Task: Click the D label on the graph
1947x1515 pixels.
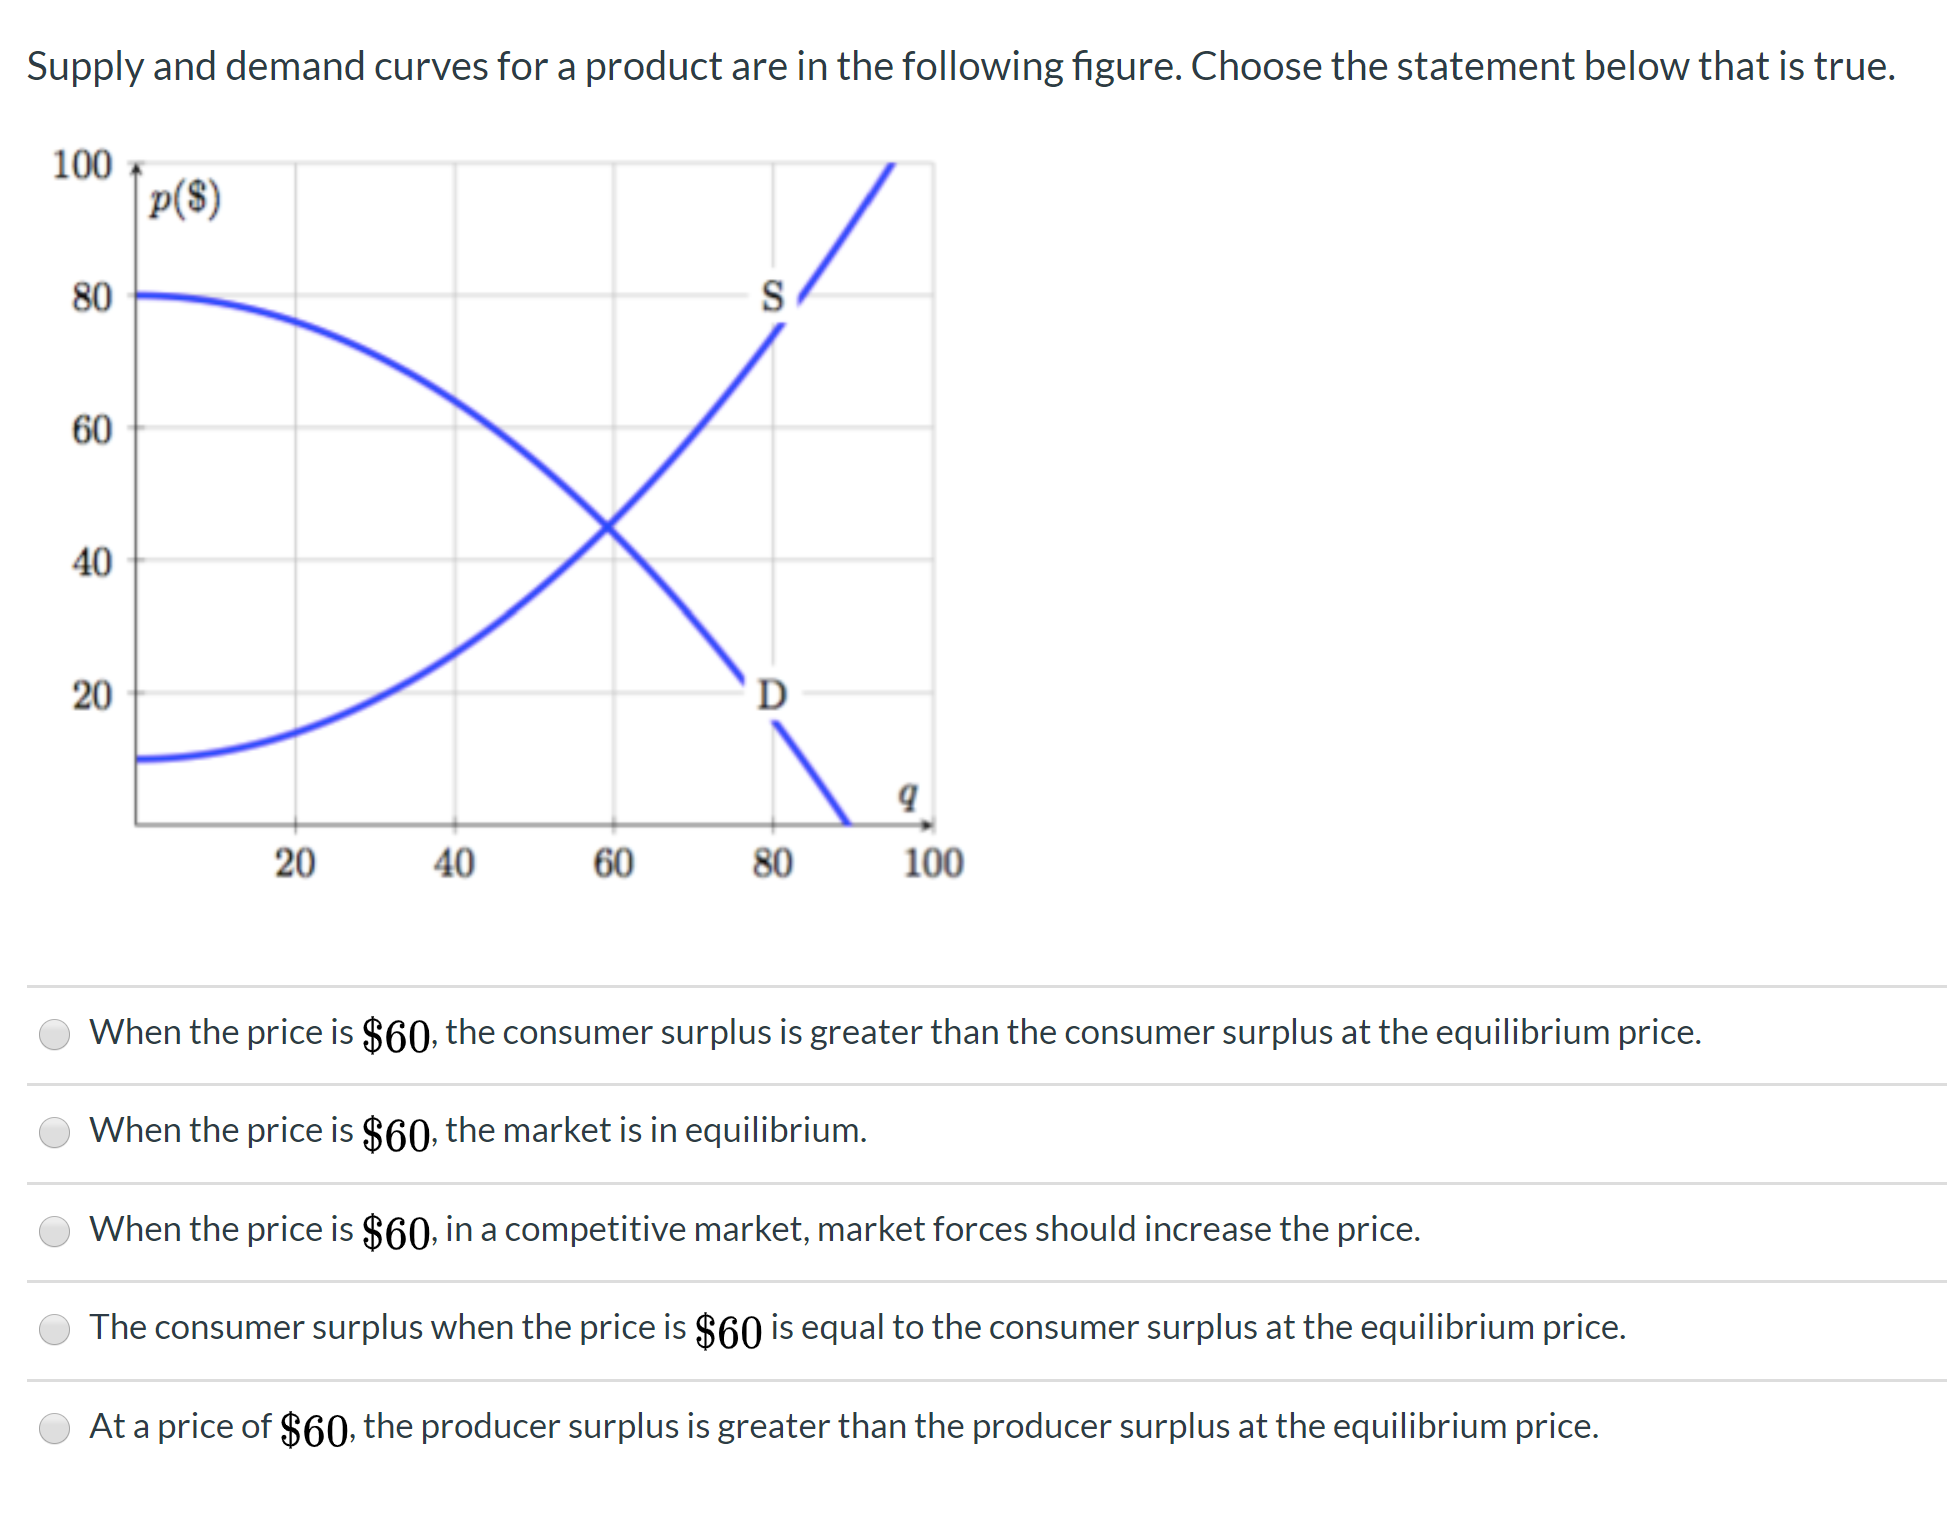Action: pyautogui.click(x=772, y=694)
